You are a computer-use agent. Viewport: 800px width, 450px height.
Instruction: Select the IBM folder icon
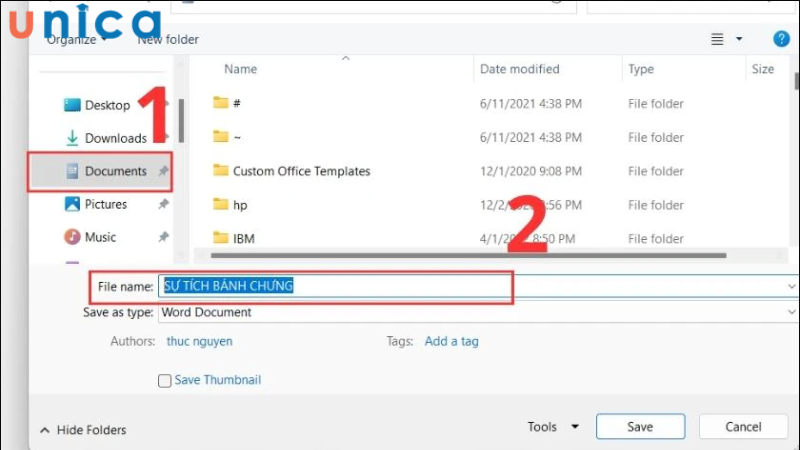click(220, 238)
